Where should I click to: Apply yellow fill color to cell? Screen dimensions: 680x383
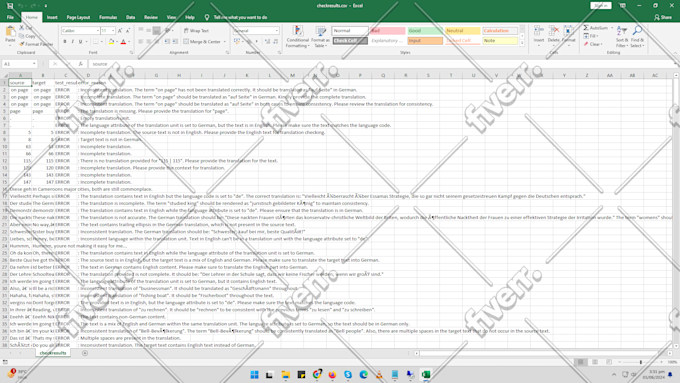111,42
